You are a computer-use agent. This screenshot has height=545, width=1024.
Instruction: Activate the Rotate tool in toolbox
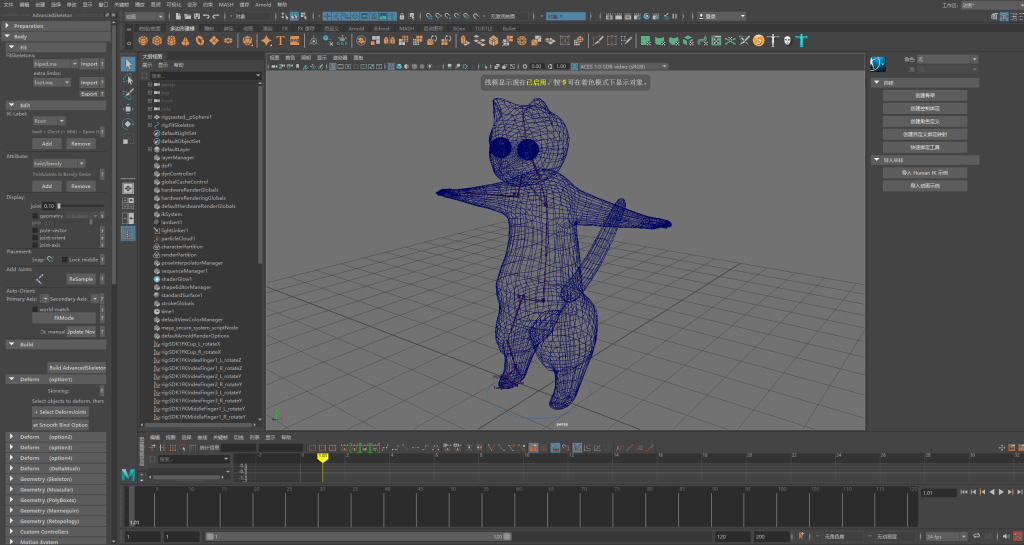tap(128, 124)
